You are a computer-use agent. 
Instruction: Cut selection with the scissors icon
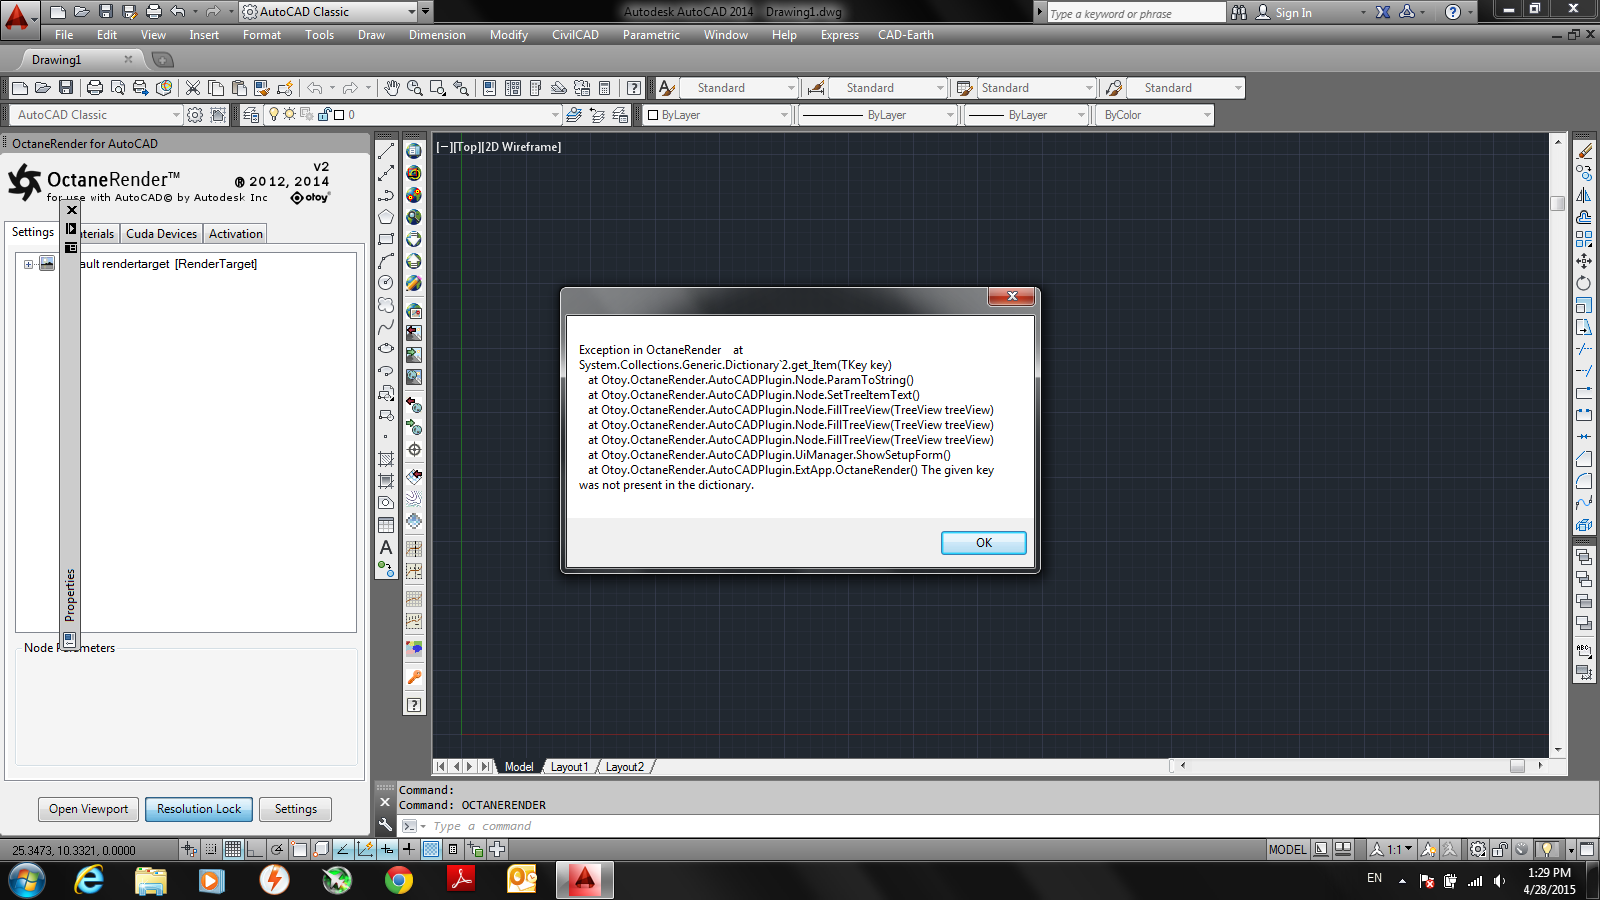(x=193, y=88)
